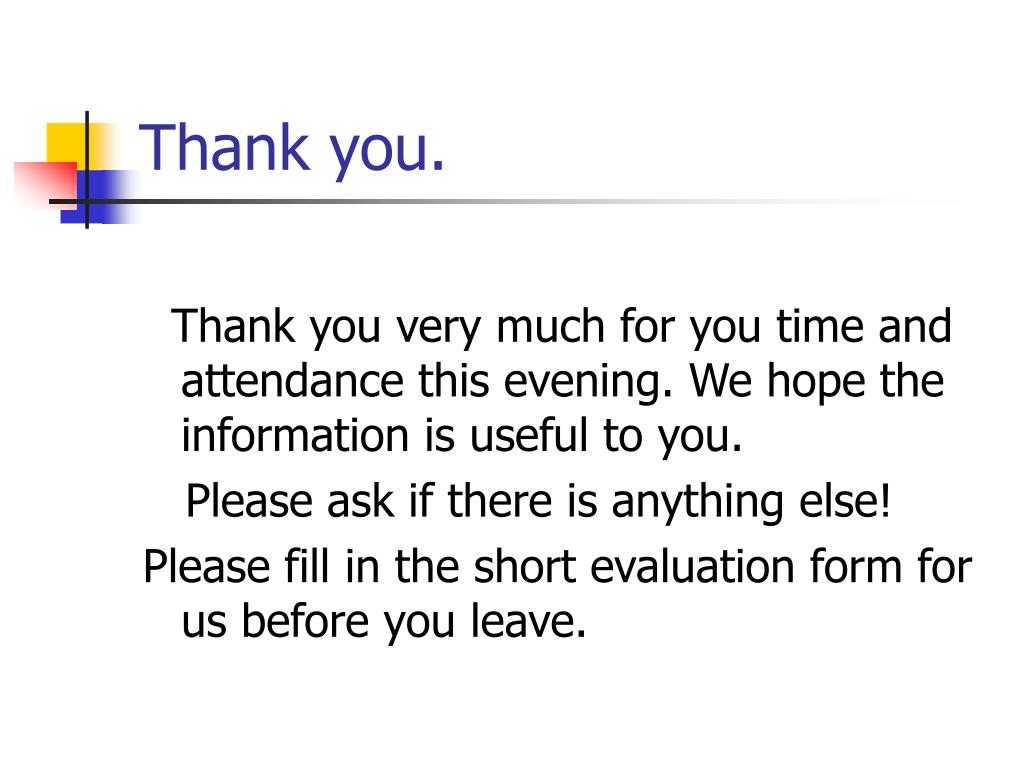Click the sentence "Please ask if there is anything else!"

[538, 503]
